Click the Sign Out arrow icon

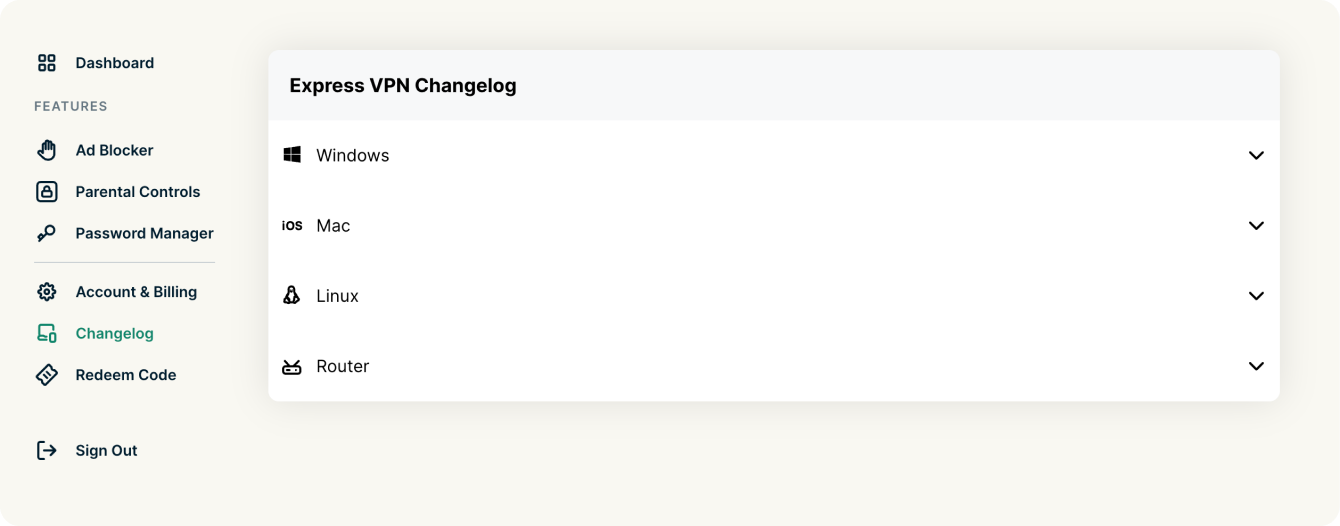pyautogui.click(x=47, y=451)
